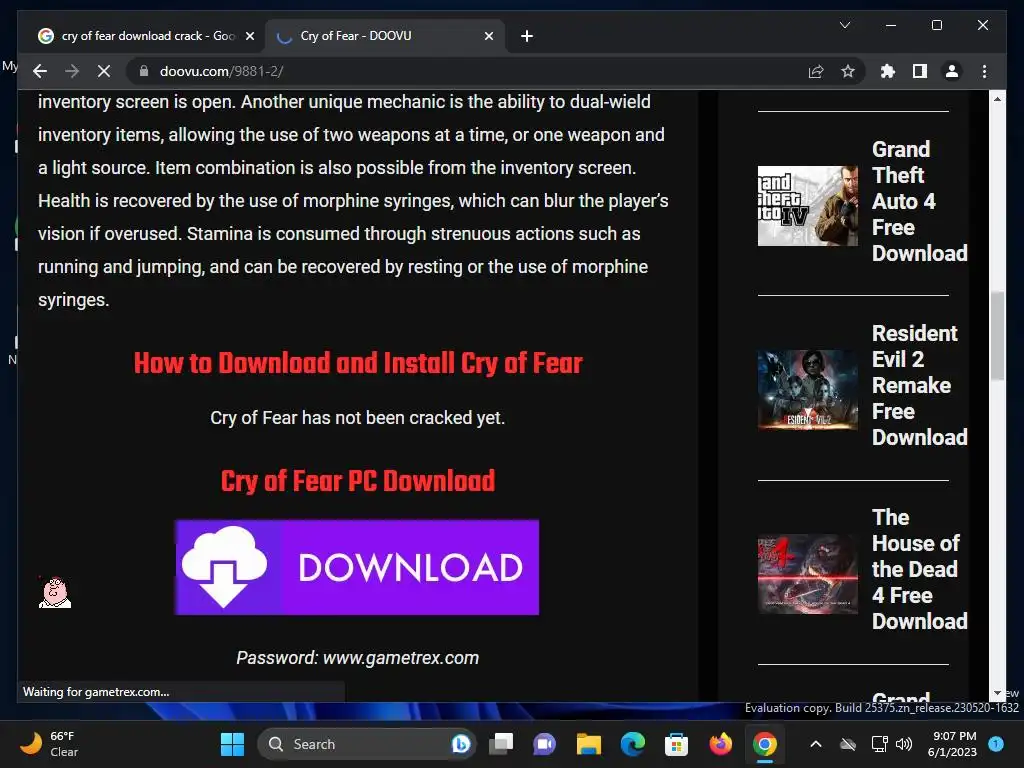Viewport: 1024px width, 768px height.
Task: Open The House of the Dead 4 link
Action: tap(920, 569)
